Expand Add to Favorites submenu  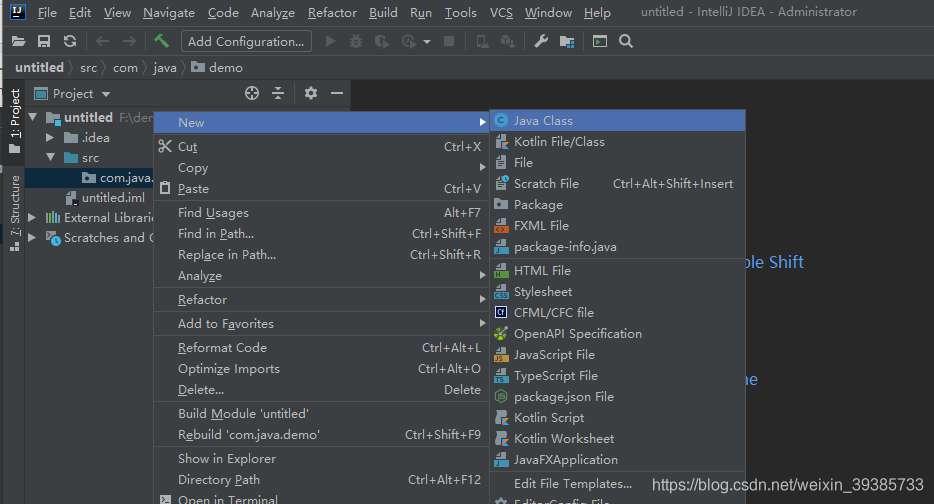pos(321,323)
